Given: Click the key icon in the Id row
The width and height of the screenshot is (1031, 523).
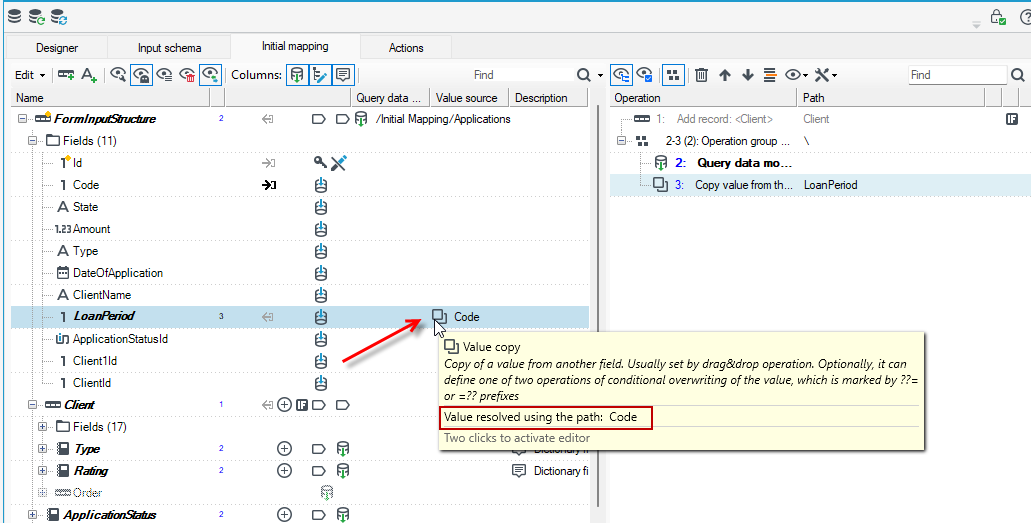Looking at the screenshot, I should pyautogui.click(x=320, y=162).
